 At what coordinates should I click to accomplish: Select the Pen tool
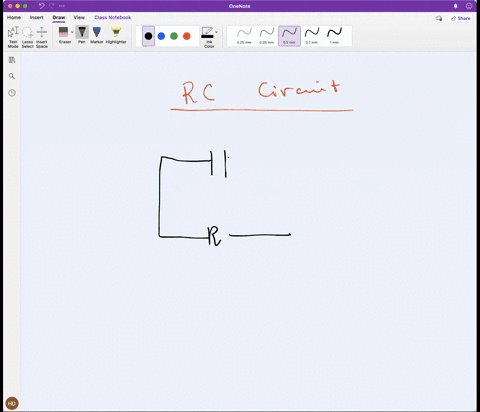[82, 35]
